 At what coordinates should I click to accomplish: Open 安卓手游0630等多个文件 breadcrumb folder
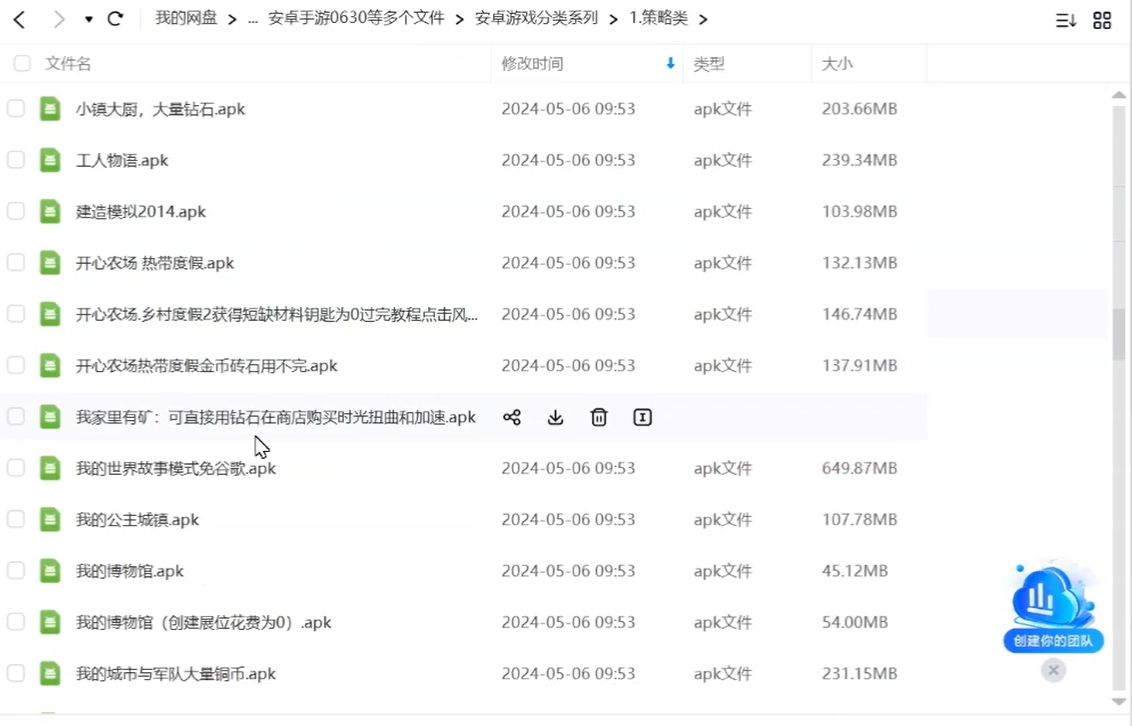coord(356,19)
